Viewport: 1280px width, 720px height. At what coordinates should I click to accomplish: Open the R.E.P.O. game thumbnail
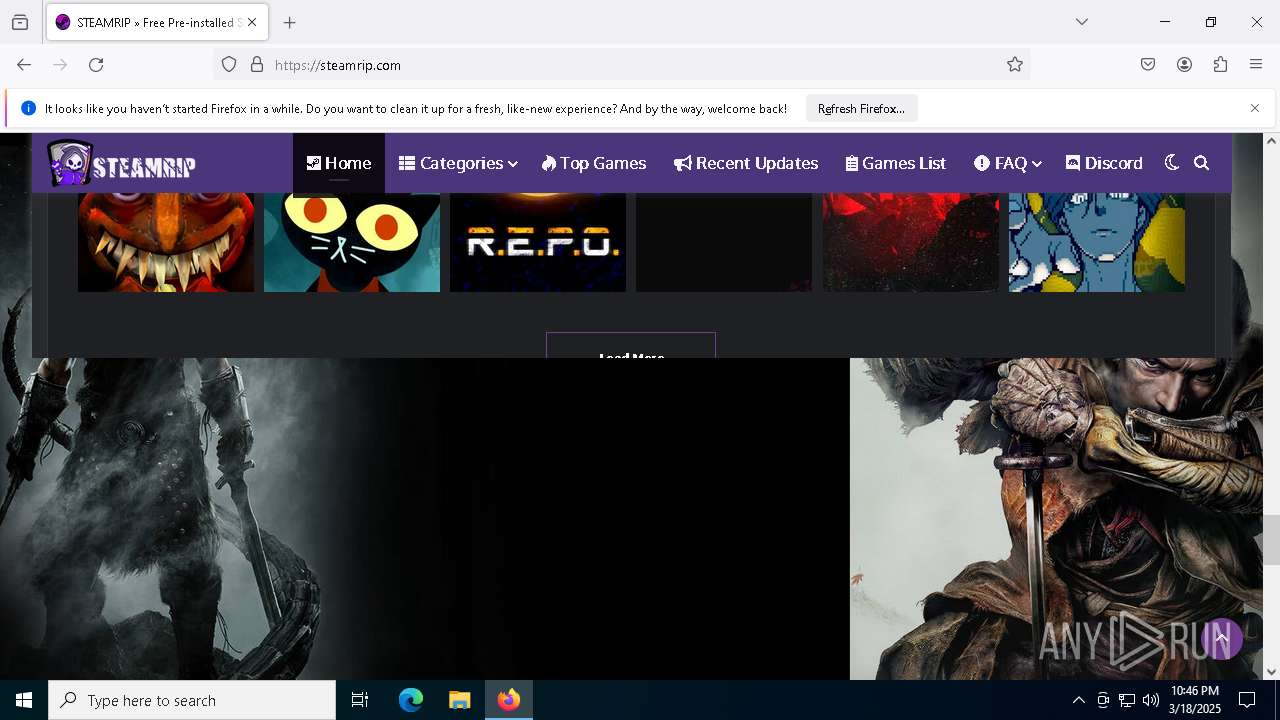538,243
